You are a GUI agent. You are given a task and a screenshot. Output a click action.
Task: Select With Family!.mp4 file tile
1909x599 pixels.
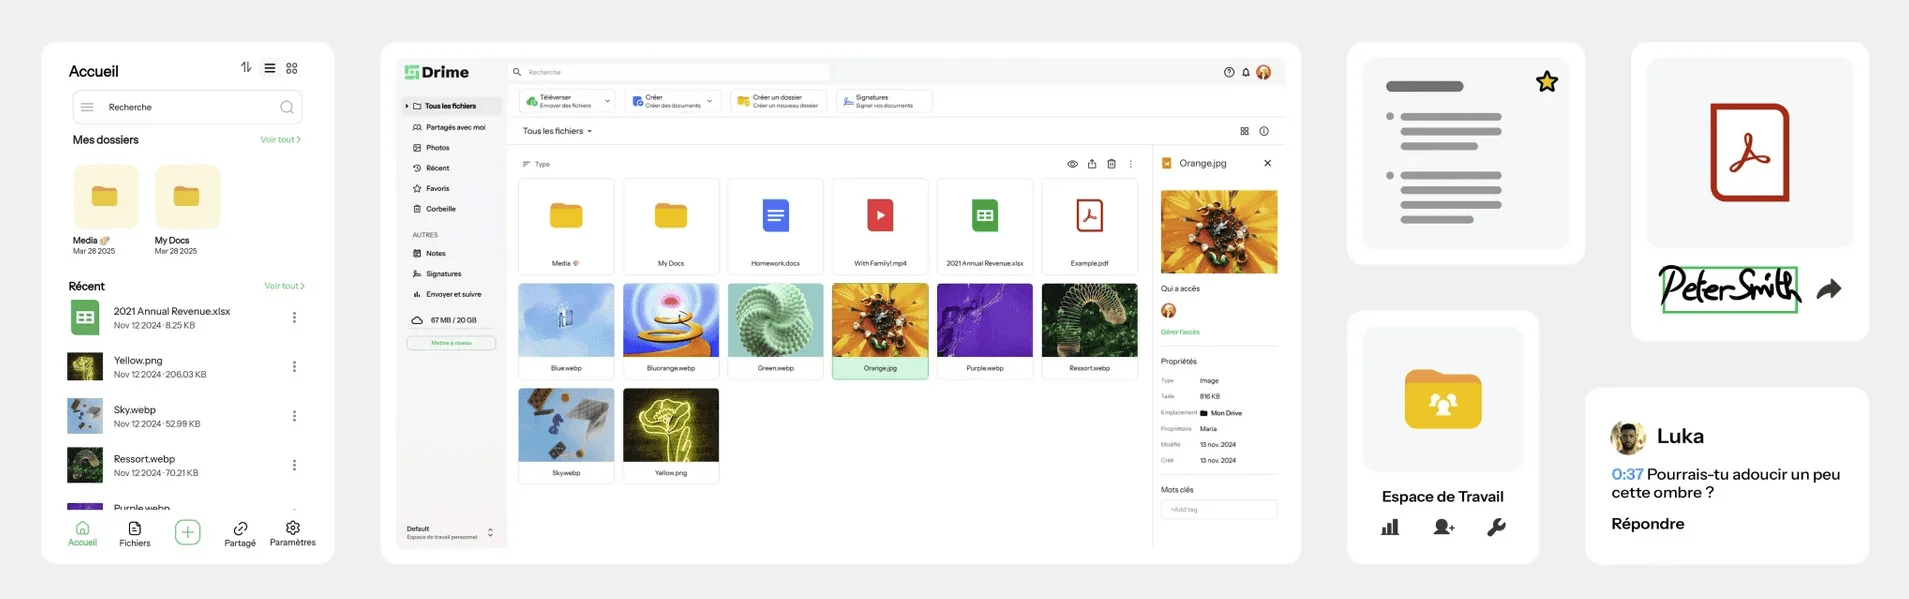[x=880, y=226]
